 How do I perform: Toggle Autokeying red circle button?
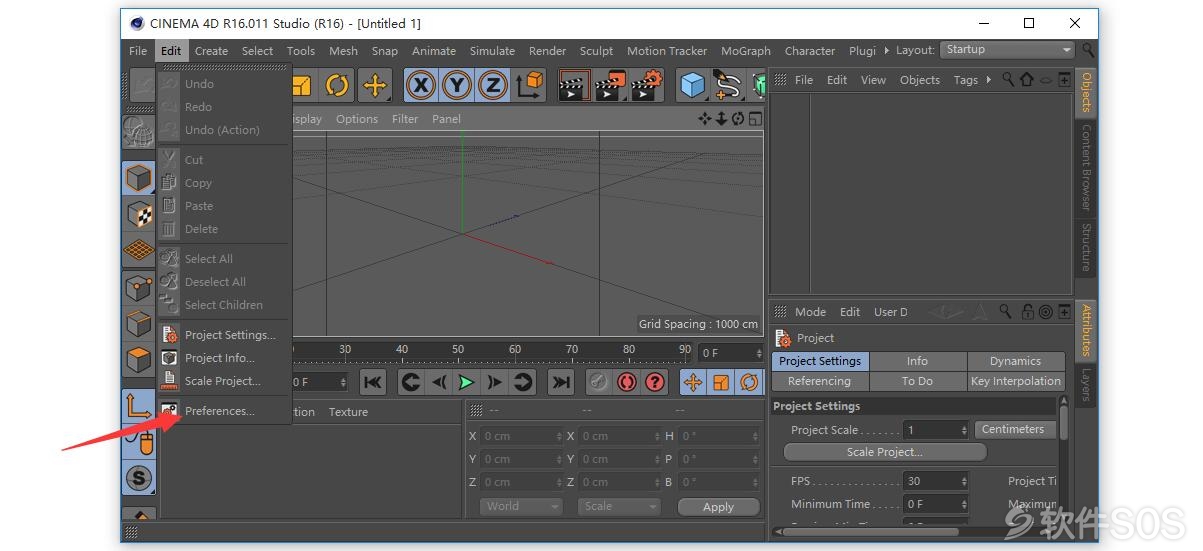click(627, 382)
